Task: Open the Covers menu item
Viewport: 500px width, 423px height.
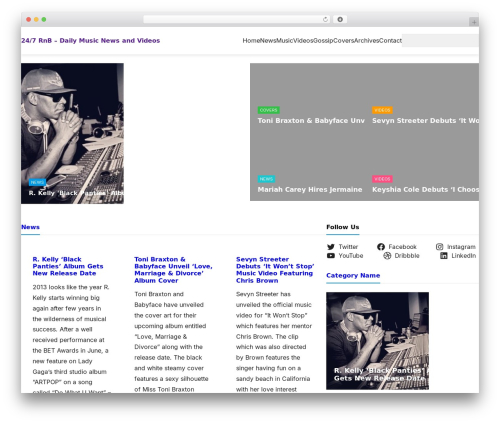Action: [343, 40]
